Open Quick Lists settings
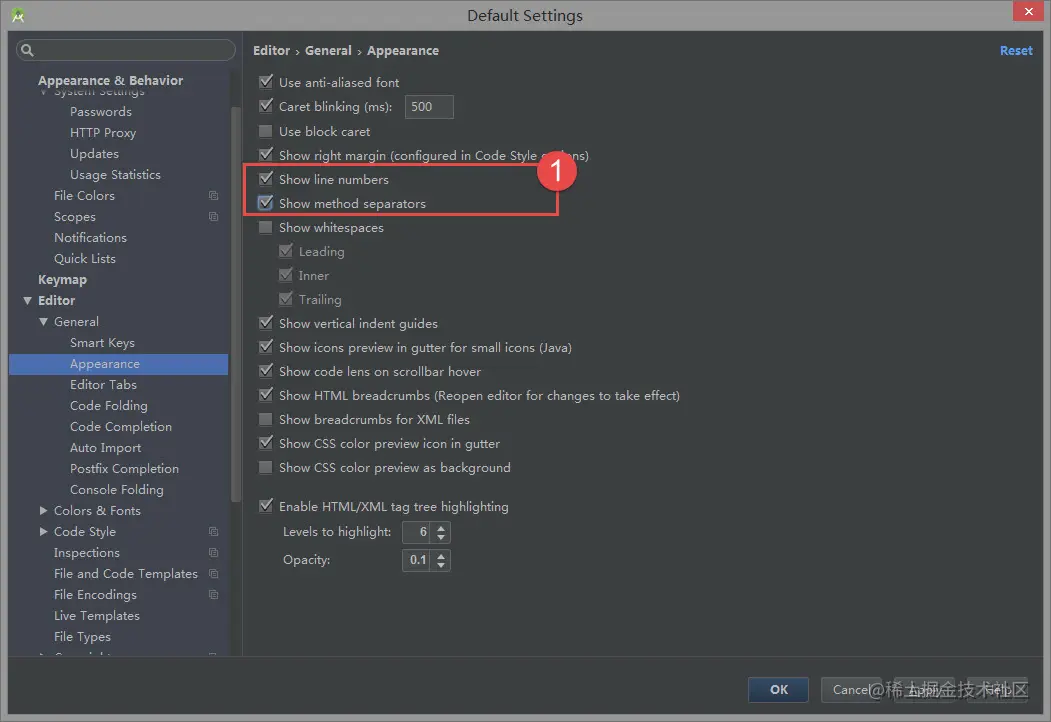Viewport: 1051px width, 722px height. (x=84, y=259)
